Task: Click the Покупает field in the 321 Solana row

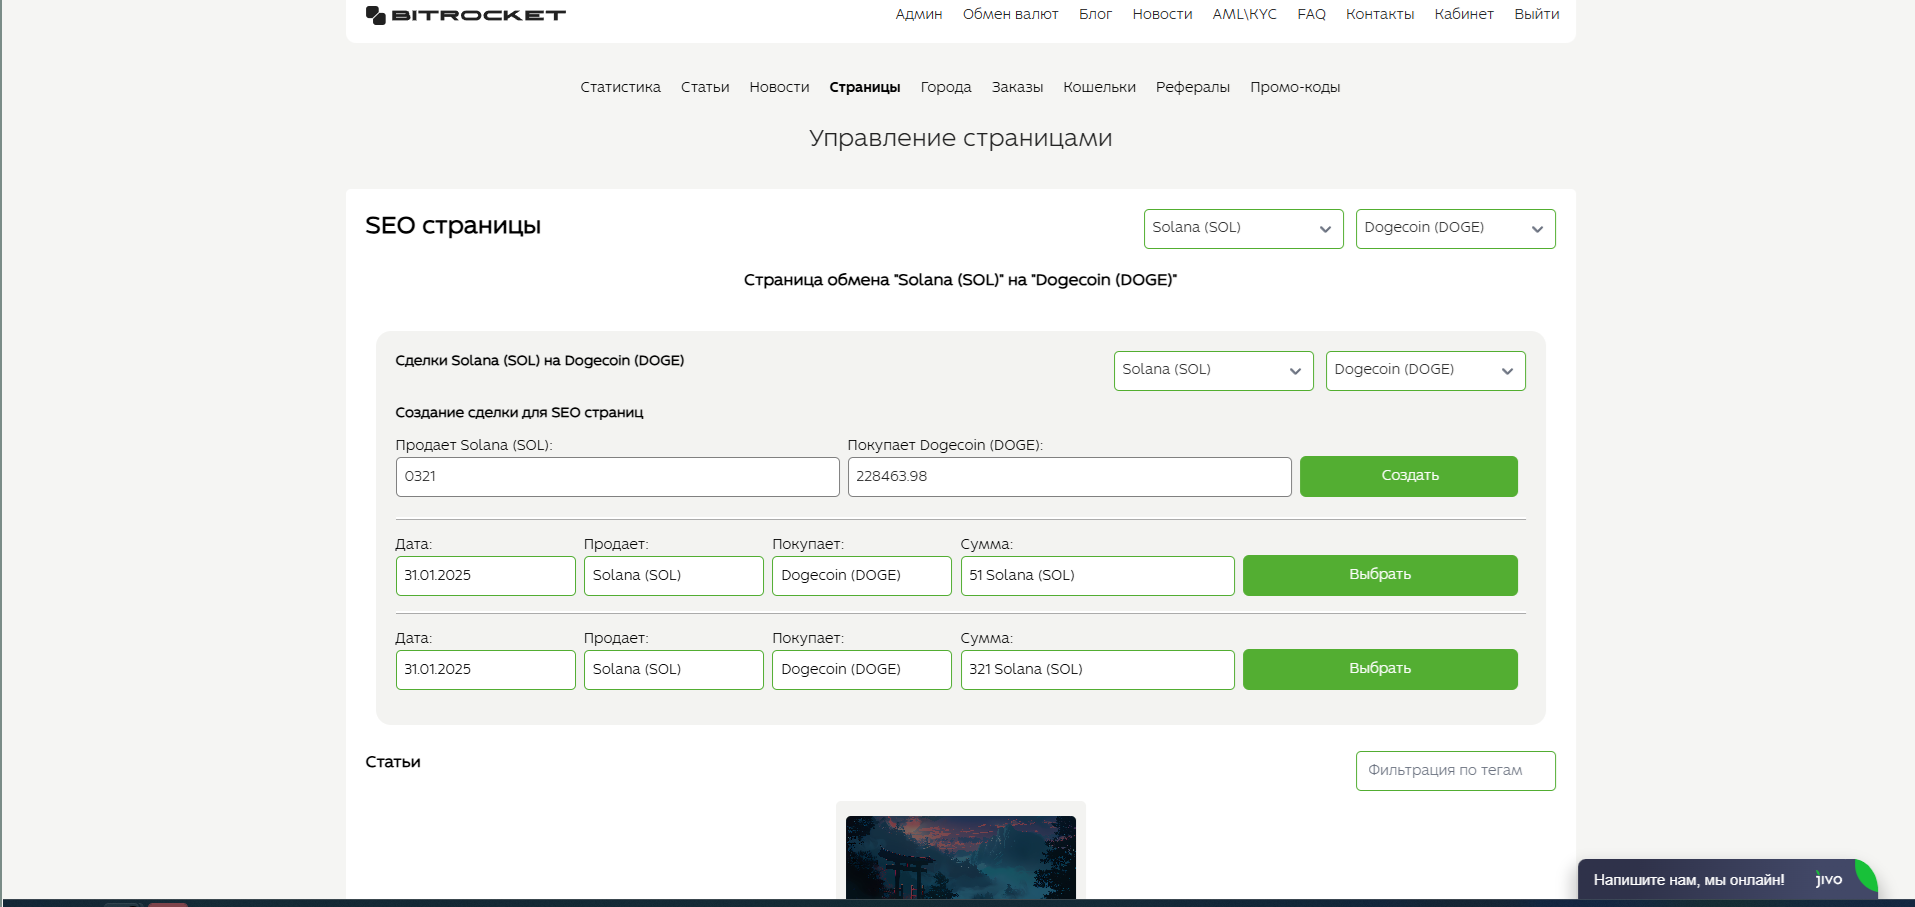Action: point(861,670)
